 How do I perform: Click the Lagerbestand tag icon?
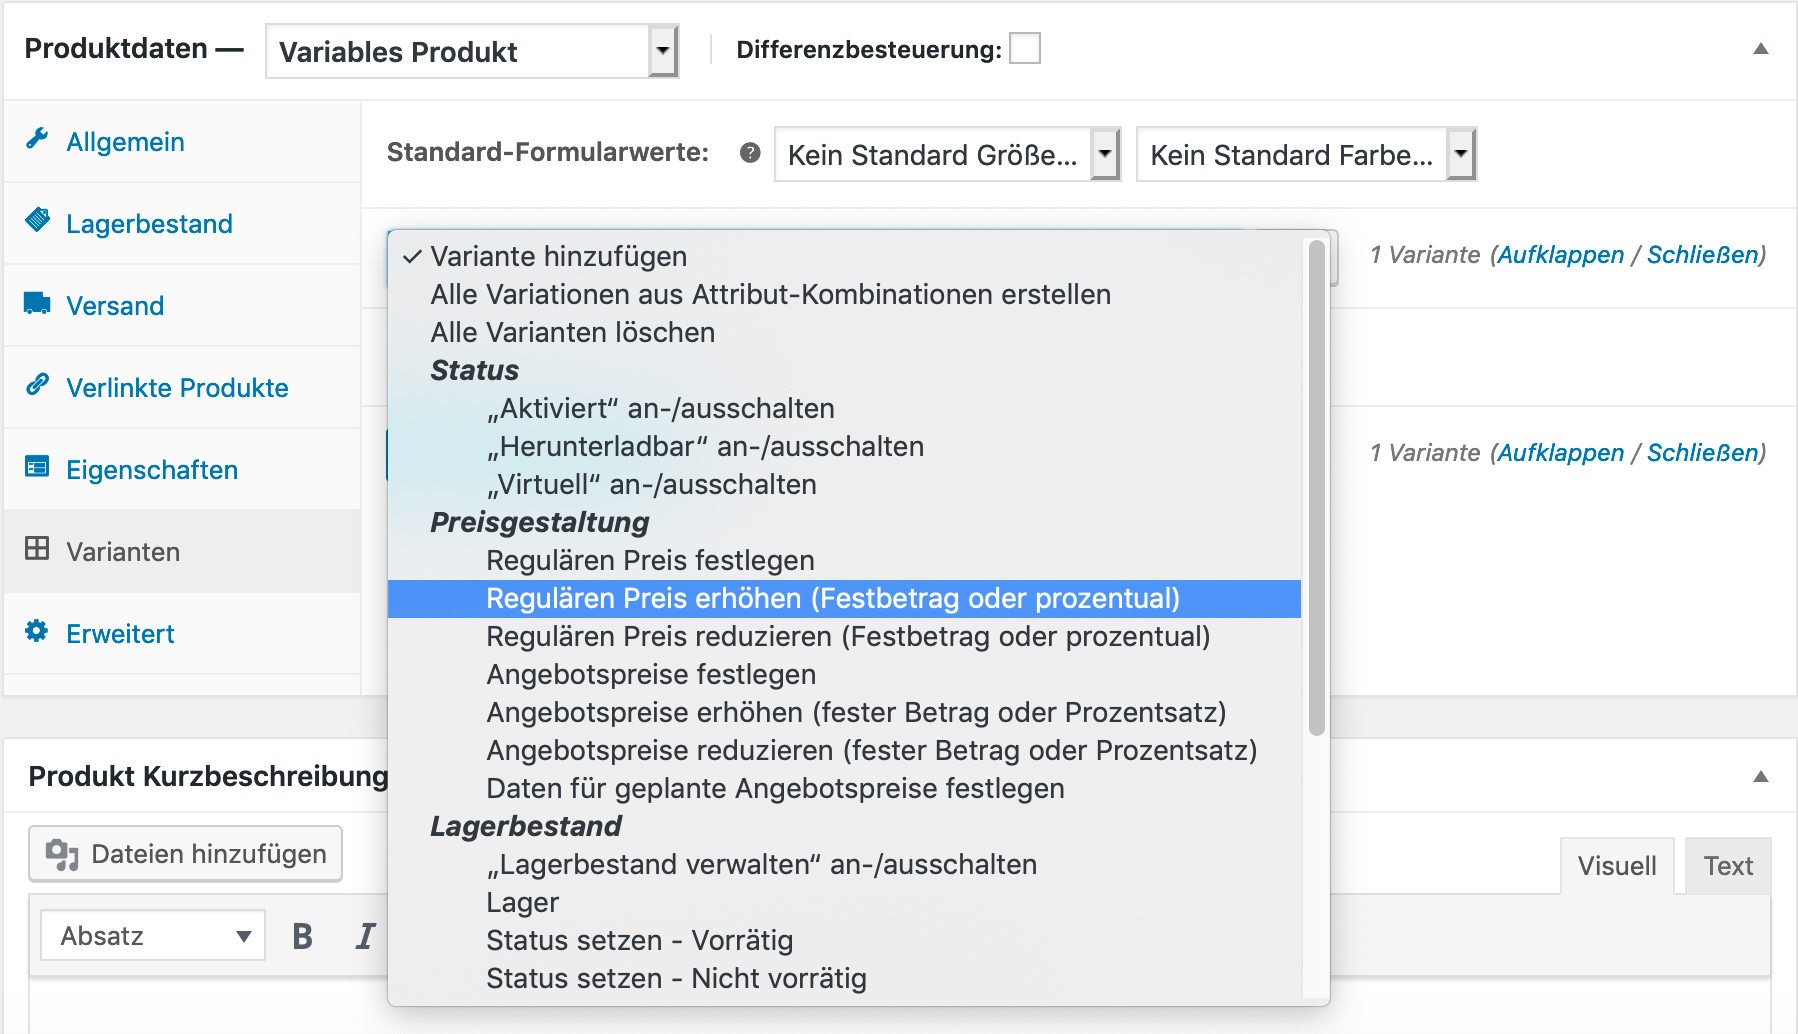(x=37, y=220)
